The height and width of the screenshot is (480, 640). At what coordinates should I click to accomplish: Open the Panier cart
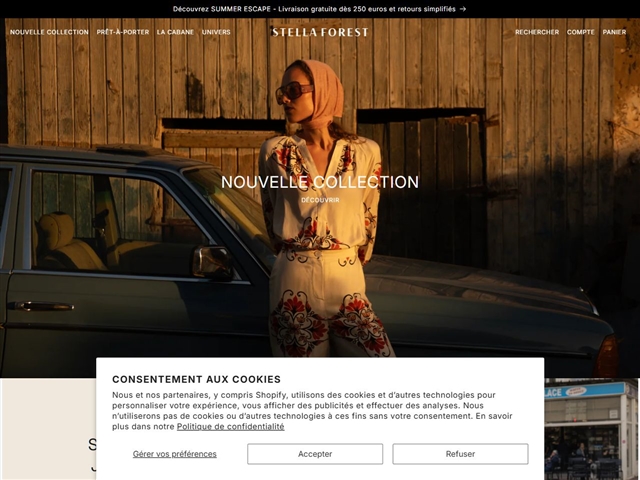(614, 32)
